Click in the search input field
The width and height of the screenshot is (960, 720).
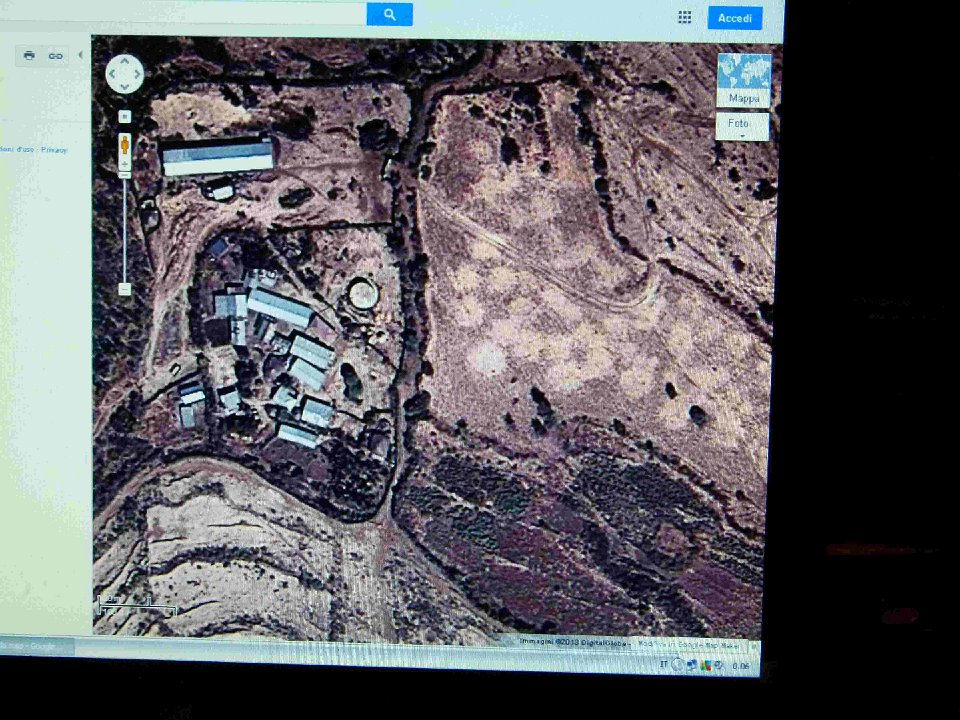[184, 12]
